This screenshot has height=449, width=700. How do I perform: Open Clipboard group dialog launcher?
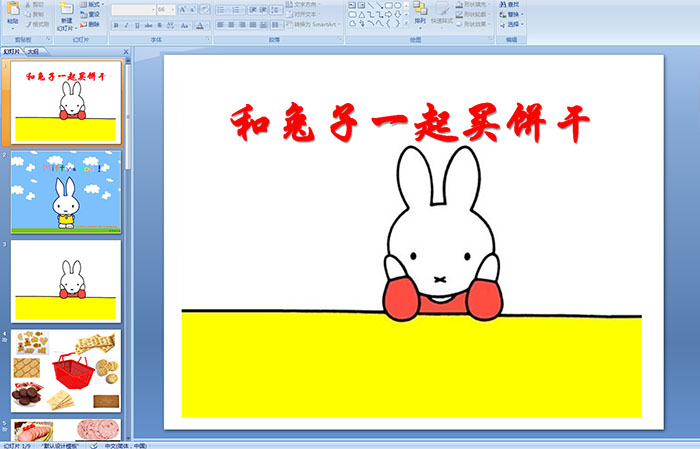(49, 40)
